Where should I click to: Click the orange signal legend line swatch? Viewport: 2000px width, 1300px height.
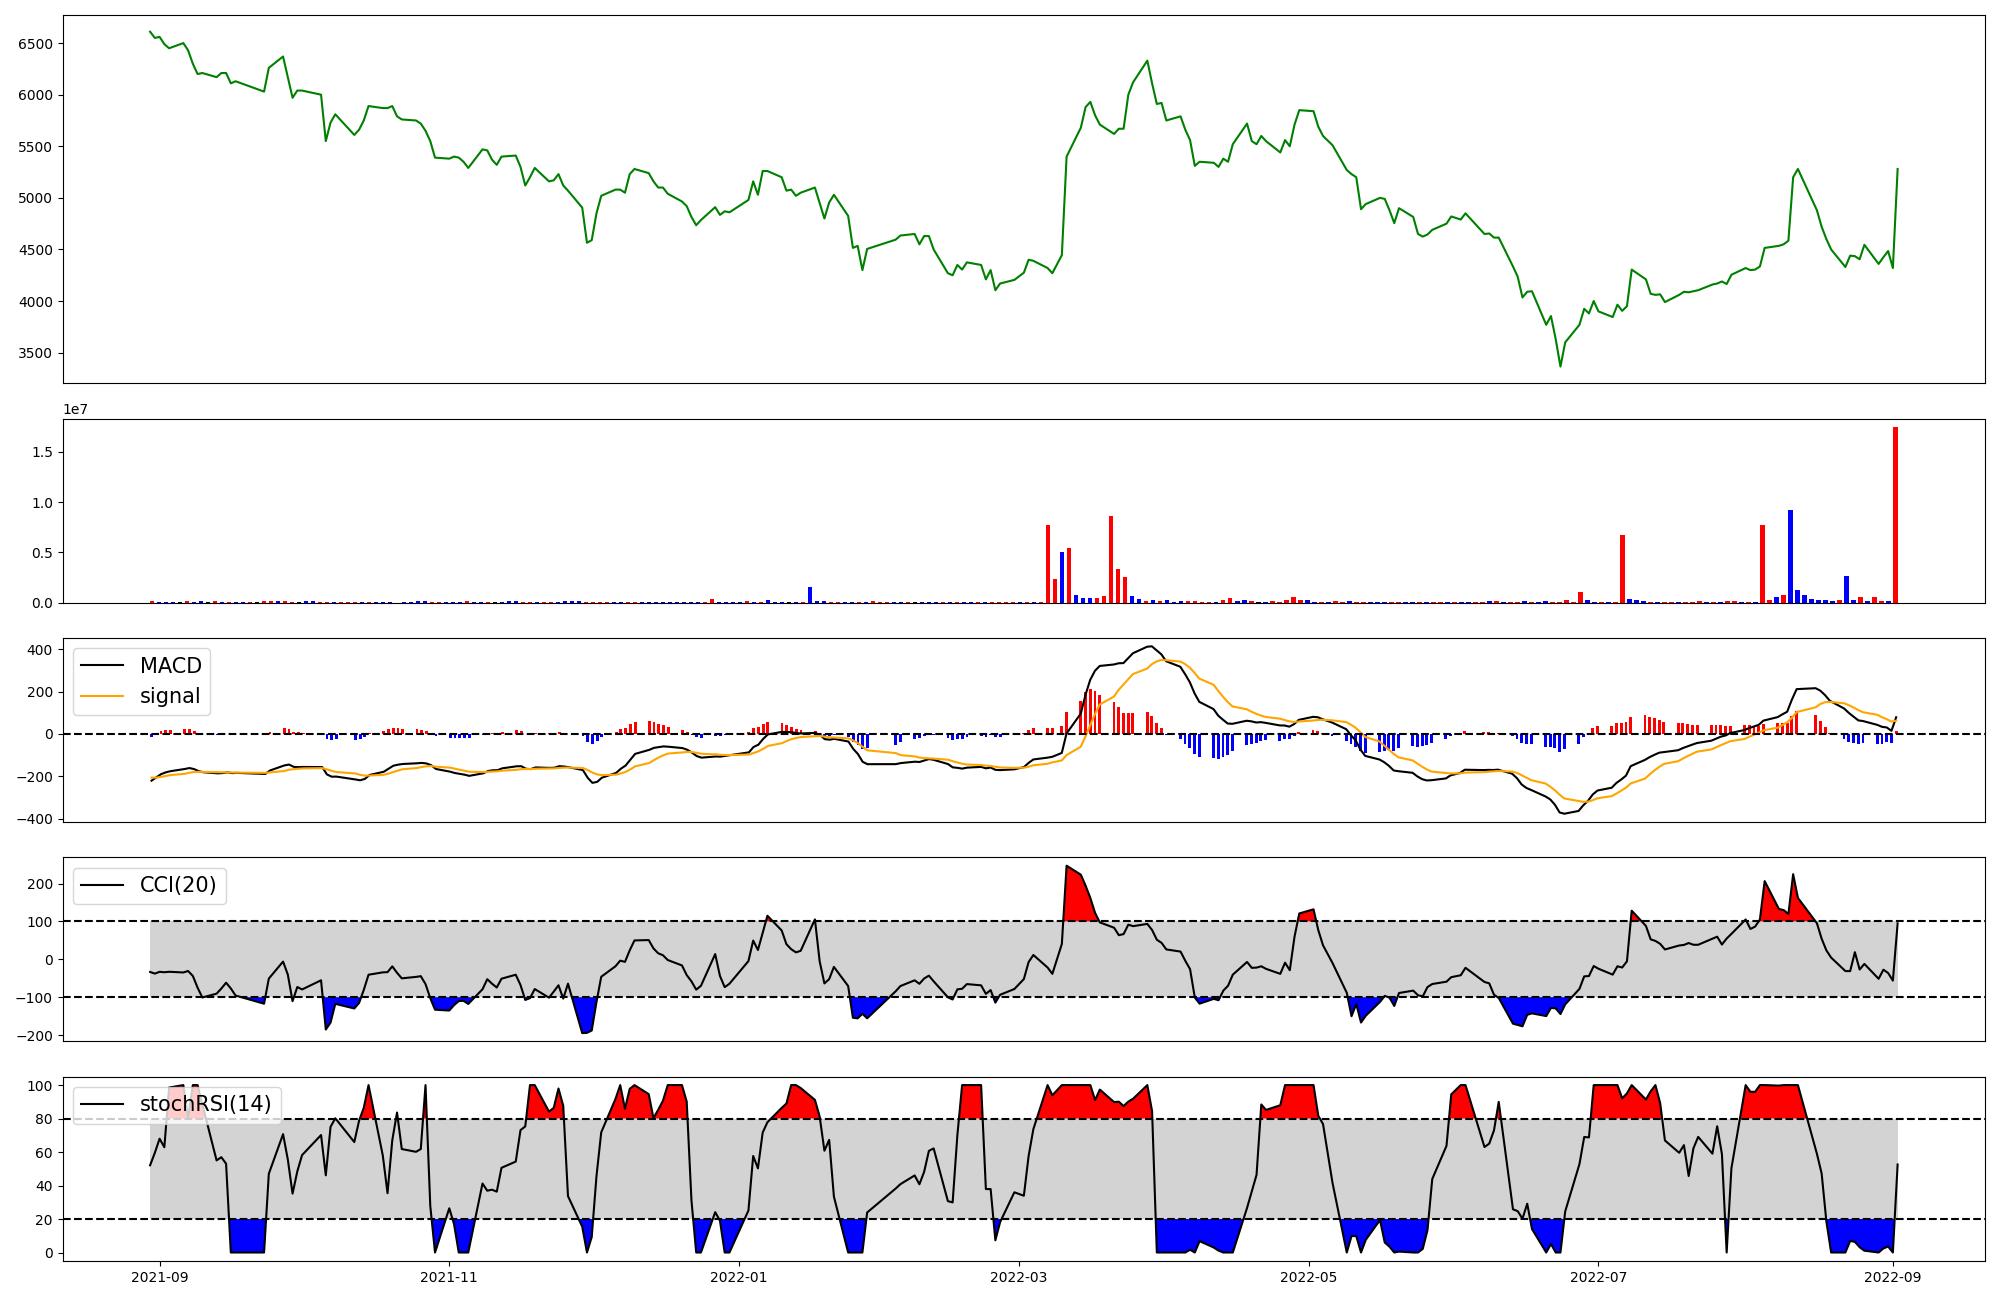click(102, 696)
